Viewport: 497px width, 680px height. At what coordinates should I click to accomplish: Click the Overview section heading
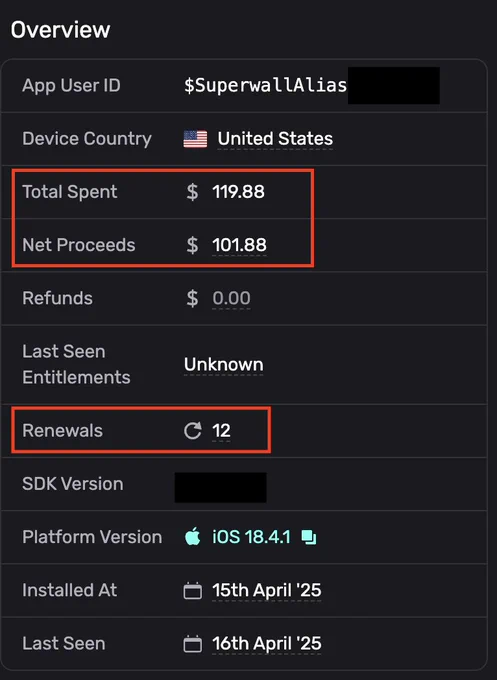pyautogui.click(x=60, y=30)
